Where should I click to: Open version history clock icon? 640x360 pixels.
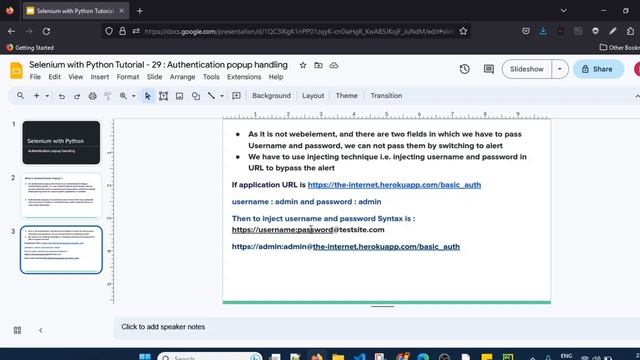coord(464,69)
